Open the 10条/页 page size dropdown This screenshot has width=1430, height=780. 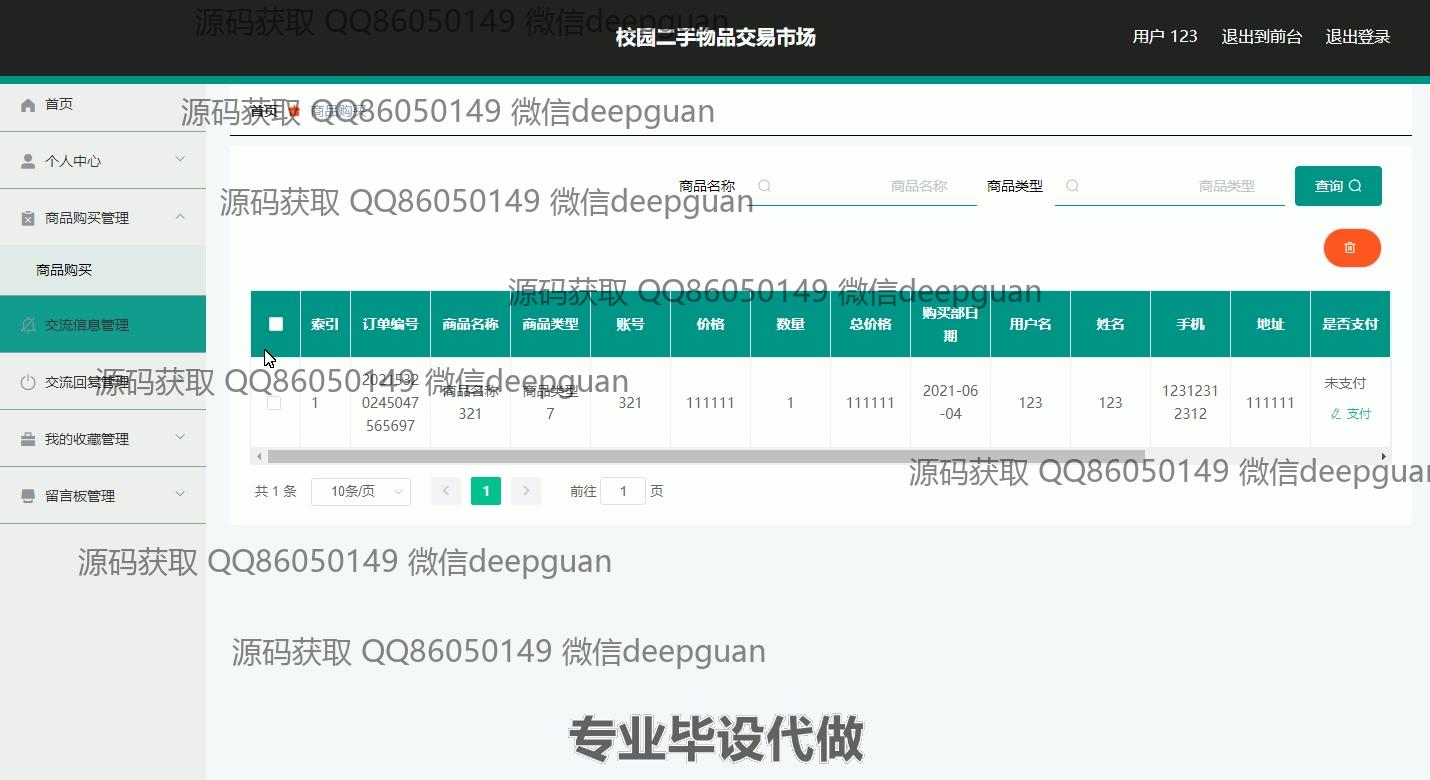coord(361,491)
